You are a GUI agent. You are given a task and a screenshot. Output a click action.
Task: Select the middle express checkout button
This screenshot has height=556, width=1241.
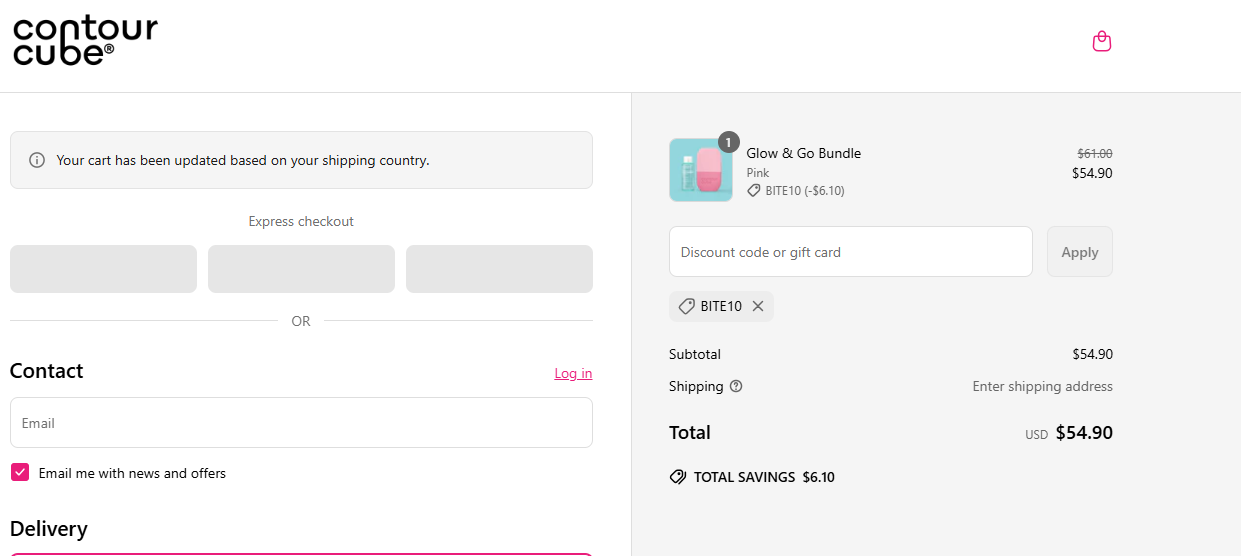pos(301,269)
